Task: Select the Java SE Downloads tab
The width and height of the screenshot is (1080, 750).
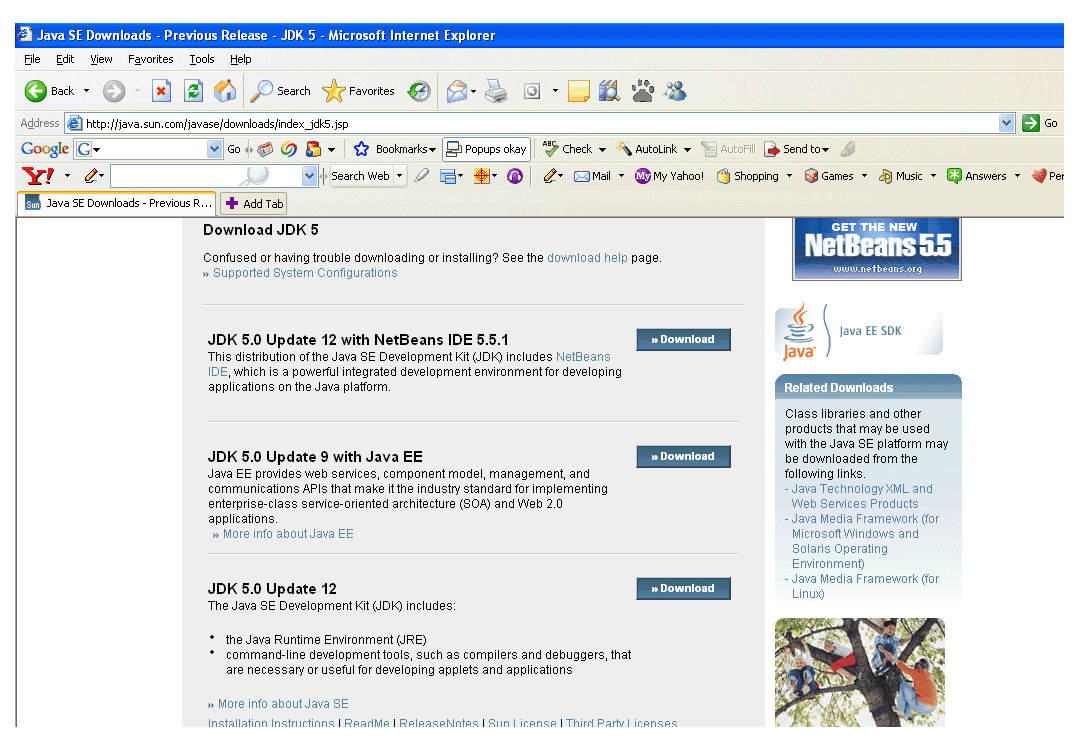Action: pos(117,203)
